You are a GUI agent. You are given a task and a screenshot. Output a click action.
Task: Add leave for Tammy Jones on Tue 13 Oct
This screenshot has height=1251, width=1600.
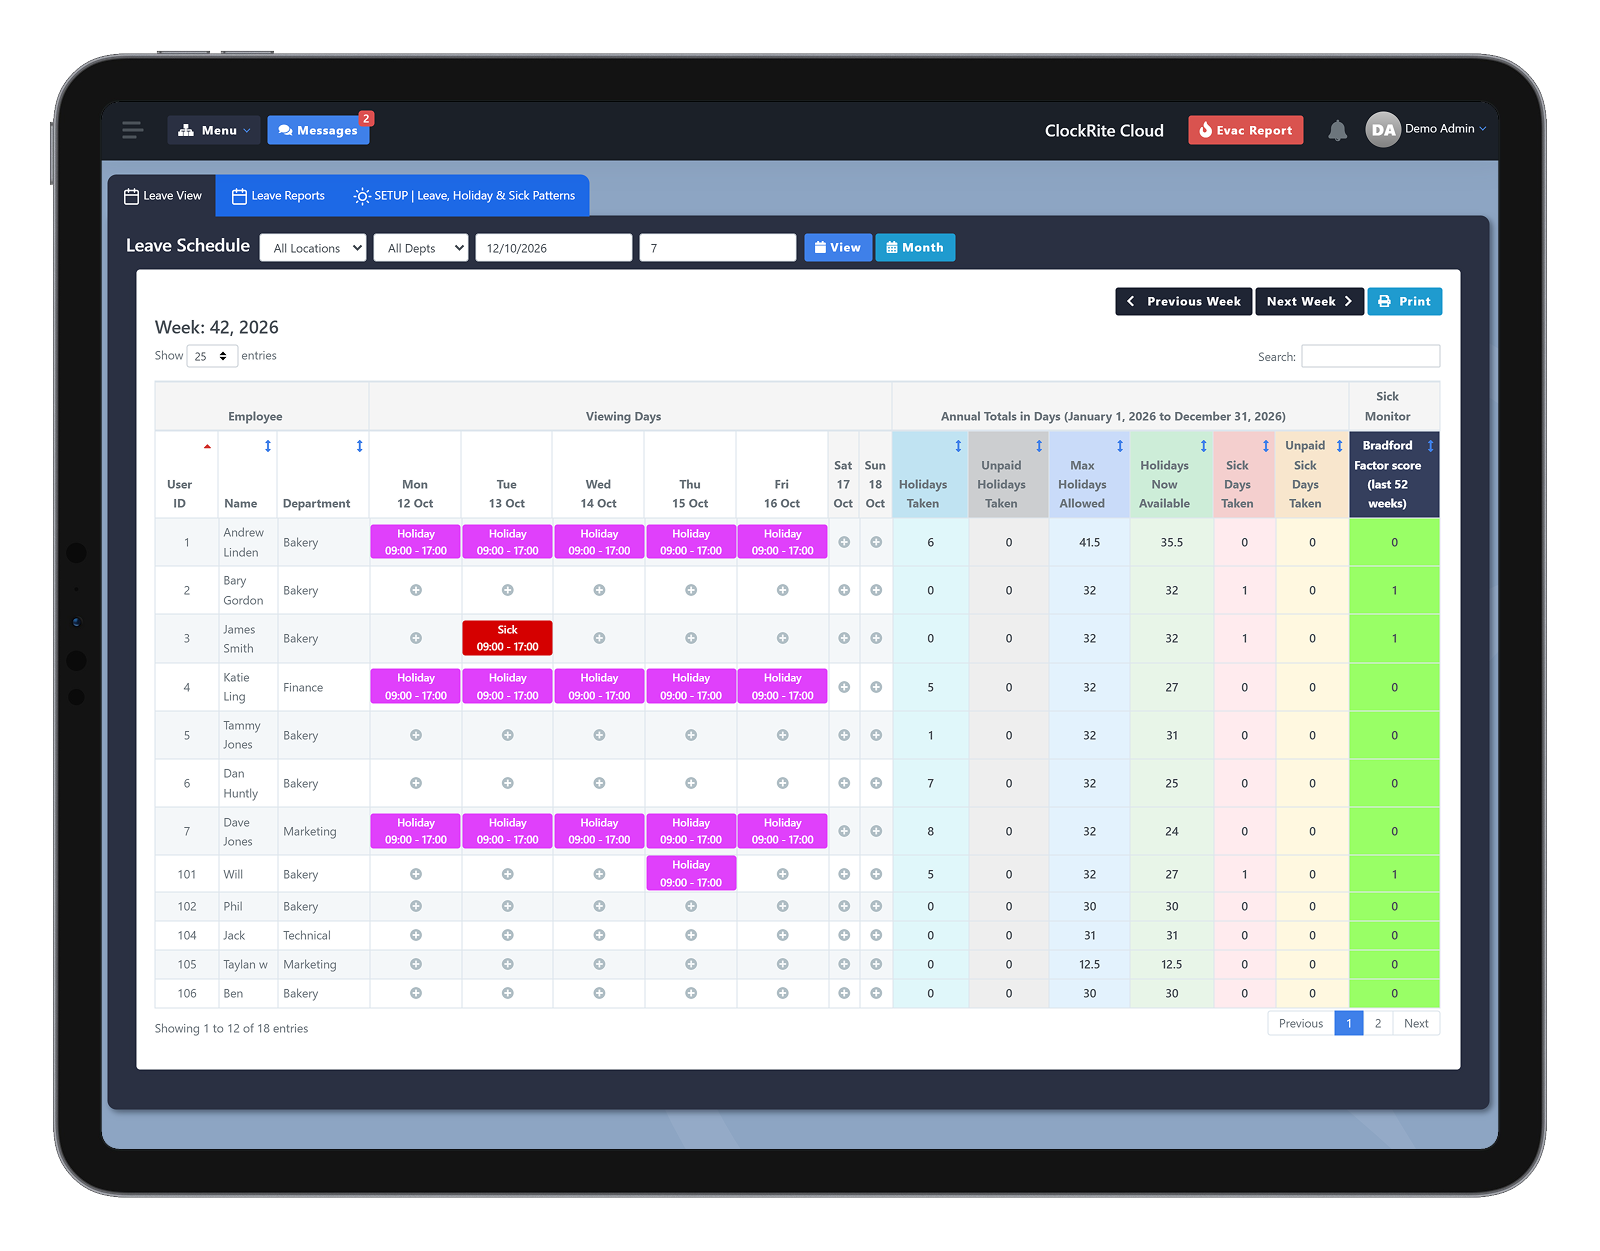pyautogui.click(x=508, y=735)
